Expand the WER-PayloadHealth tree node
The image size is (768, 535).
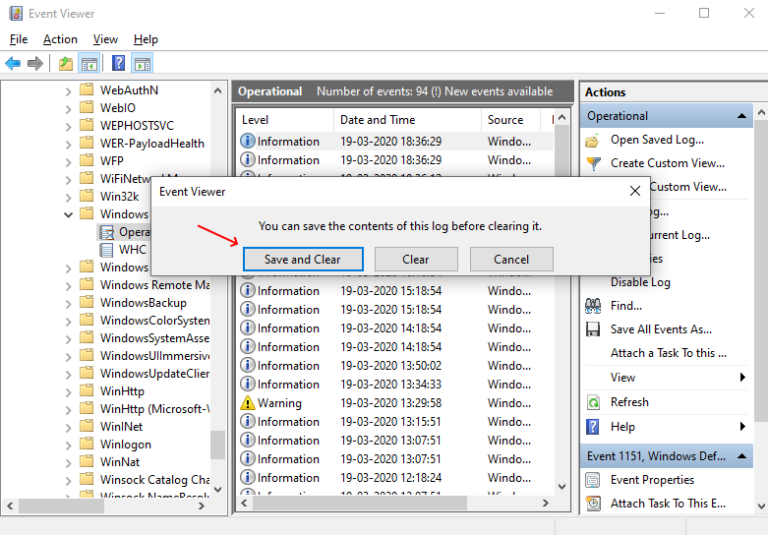[x=68, y=144]
